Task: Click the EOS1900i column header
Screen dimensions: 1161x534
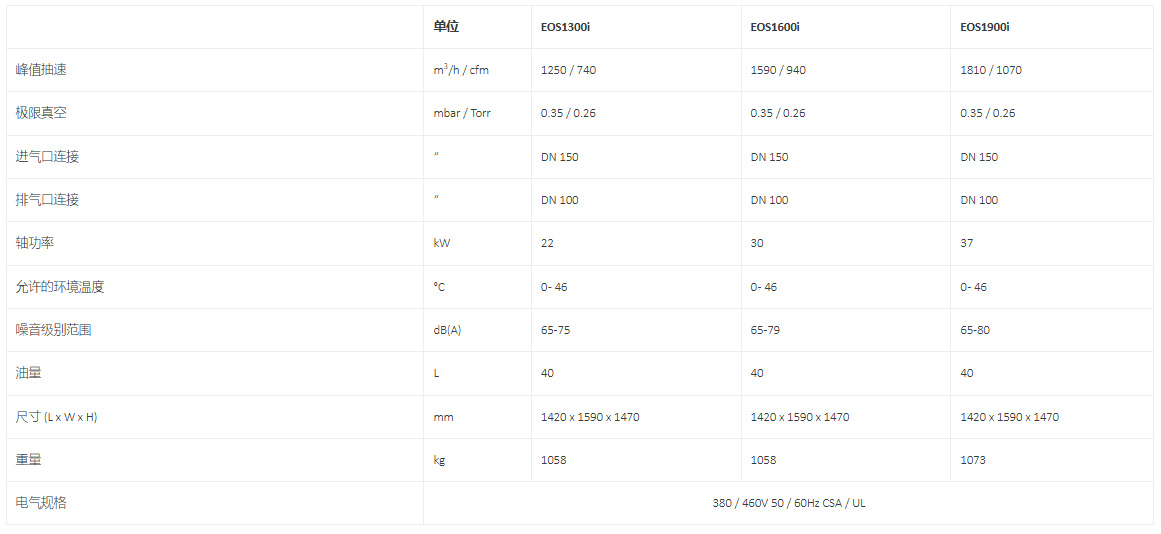Action: [985, 27]
